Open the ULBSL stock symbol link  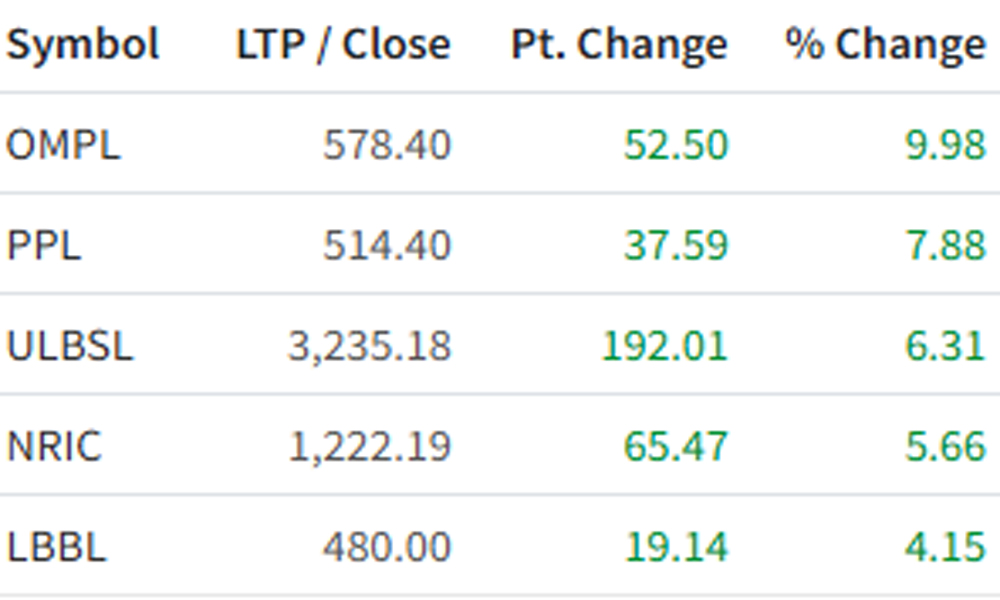tap(70, 346)
